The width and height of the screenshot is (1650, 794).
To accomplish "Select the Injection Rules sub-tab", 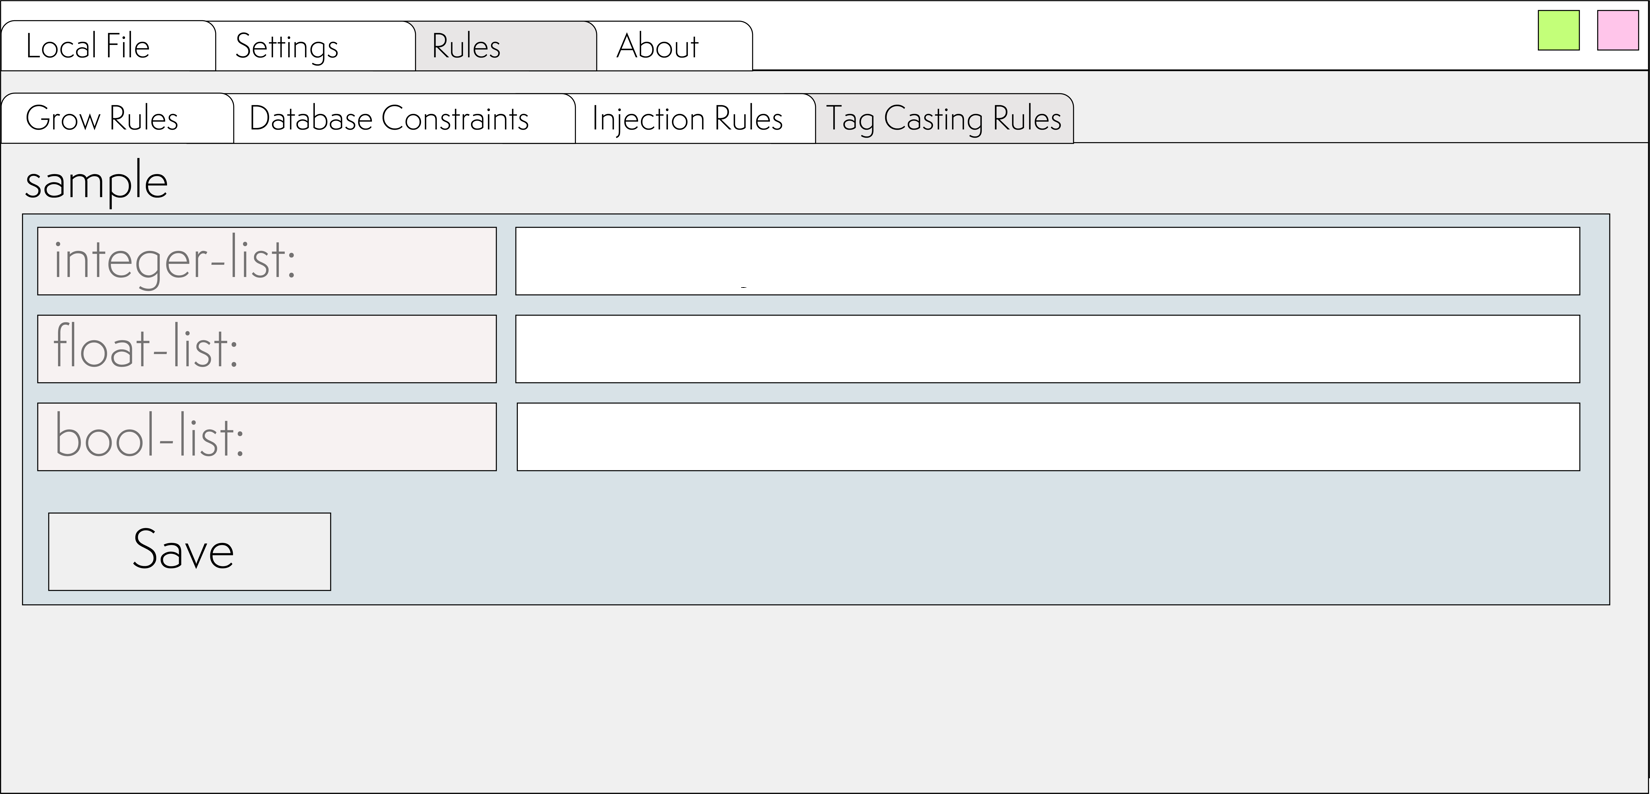I will point(695,118).
